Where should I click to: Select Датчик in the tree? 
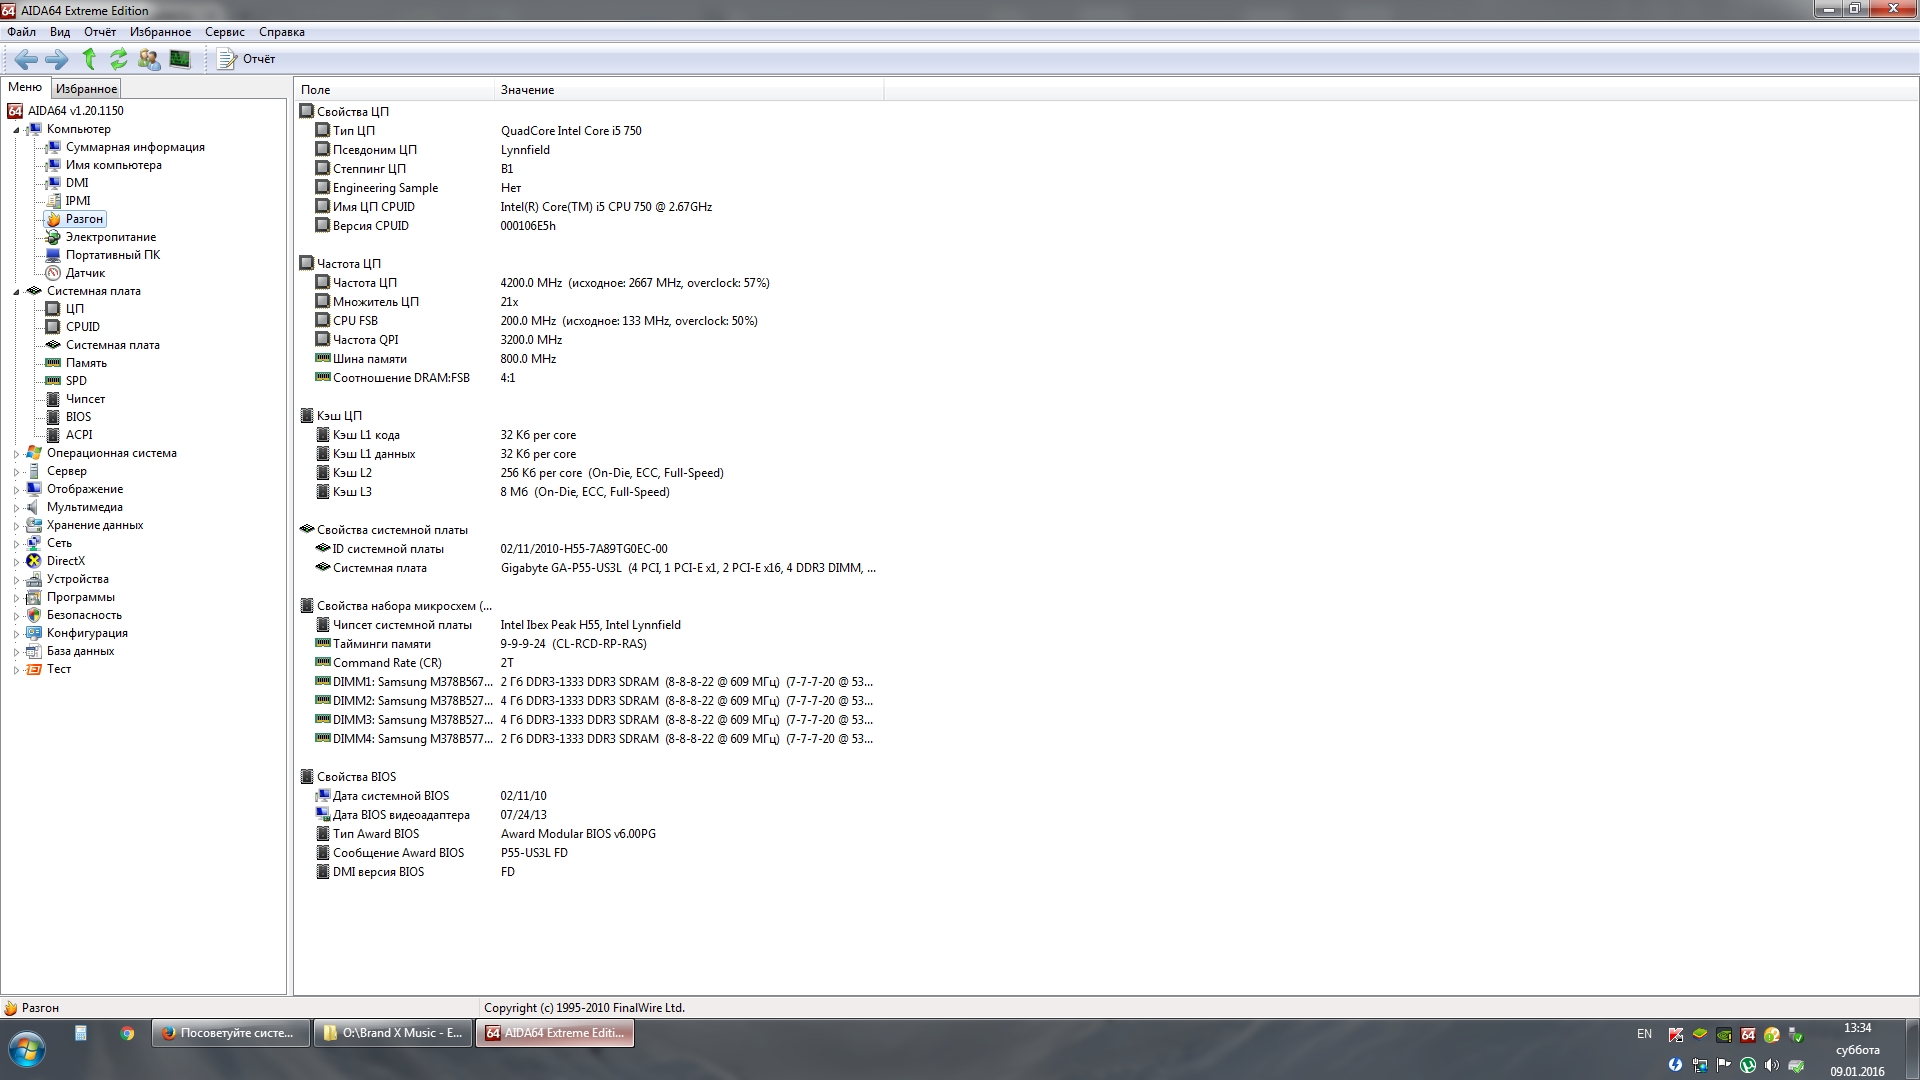click(85, 273)
